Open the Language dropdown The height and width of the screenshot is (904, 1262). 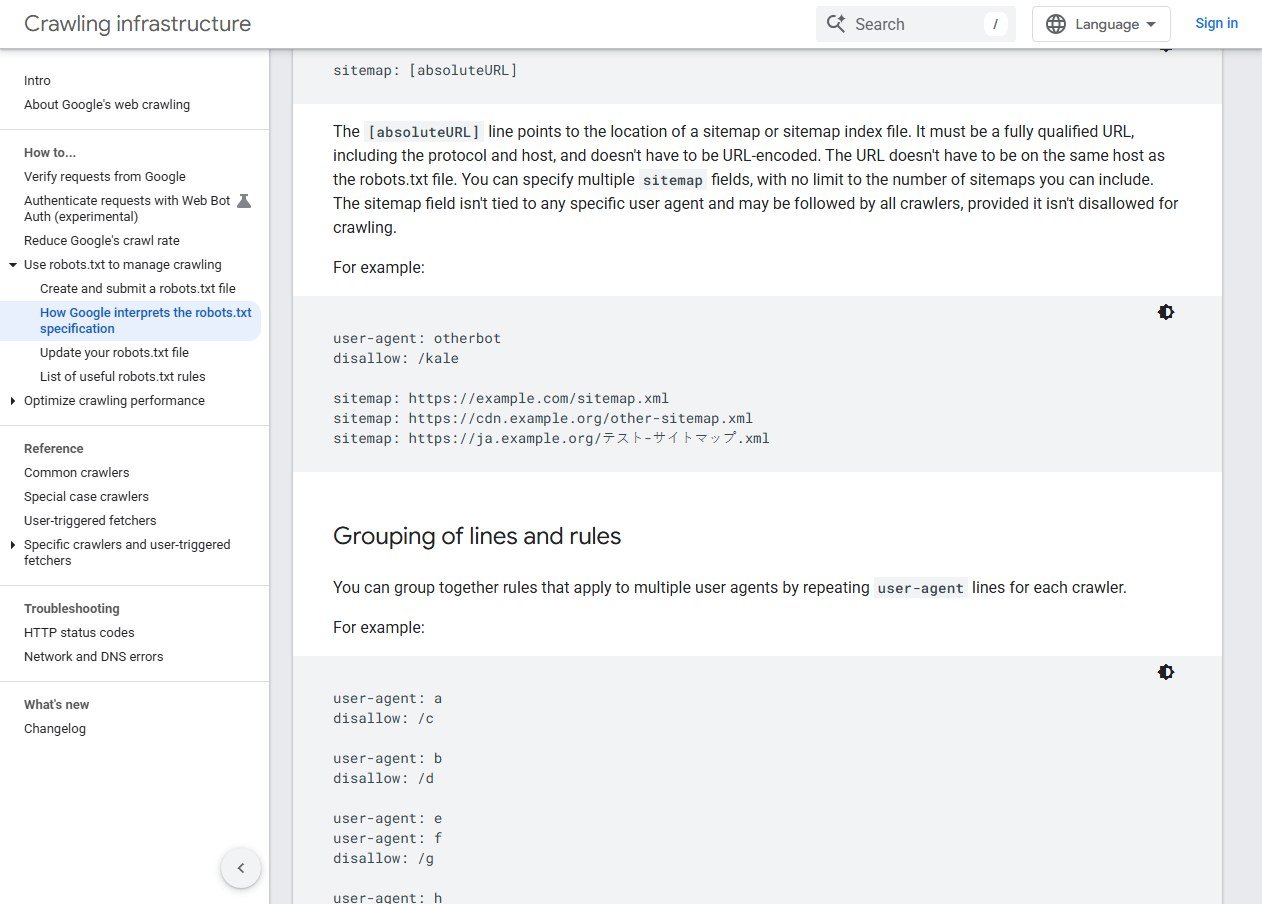tap(1101, 24)
